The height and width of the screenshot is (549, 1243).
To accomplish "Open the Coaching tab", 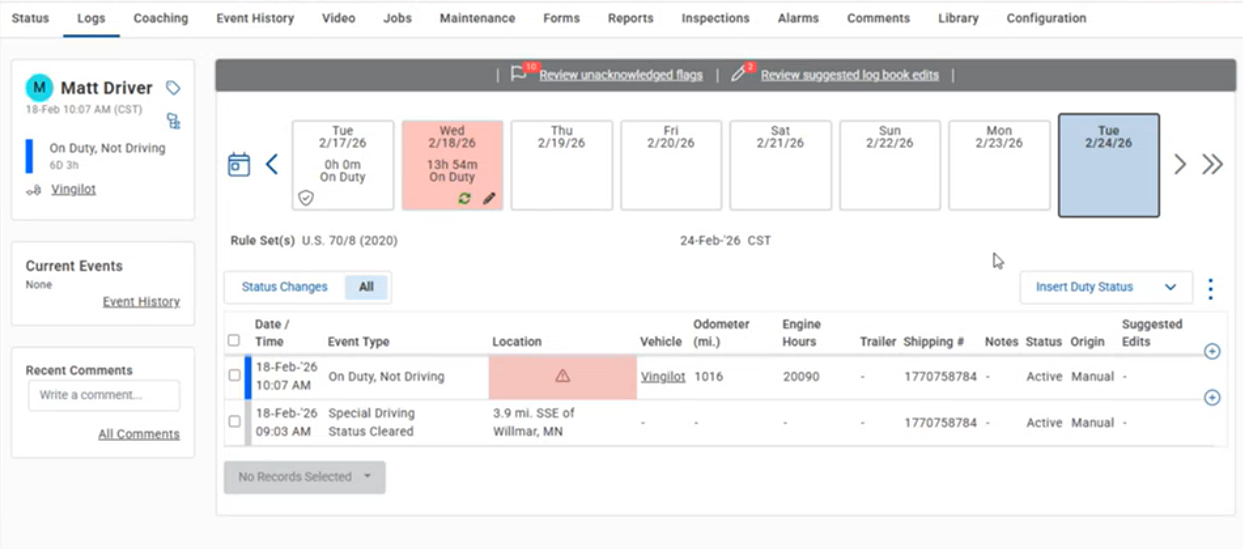I will 161,18.
